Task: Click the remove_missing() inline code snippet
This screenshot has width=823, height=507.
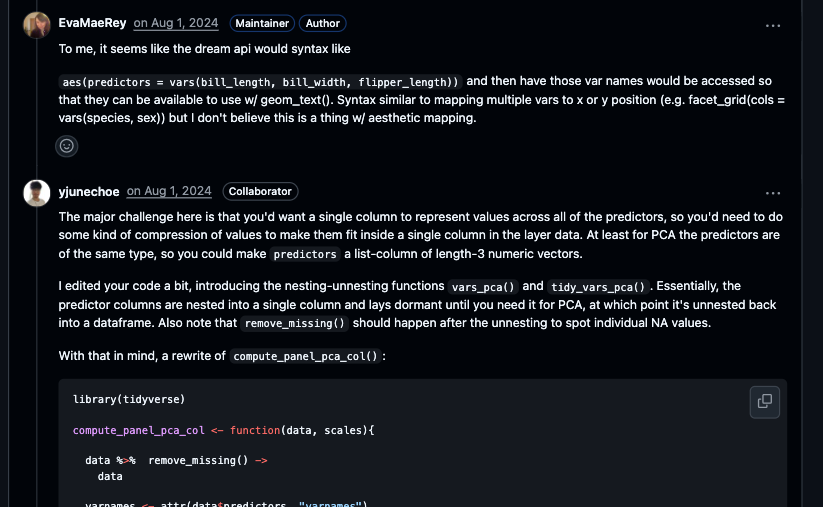Action: (295, 324)
